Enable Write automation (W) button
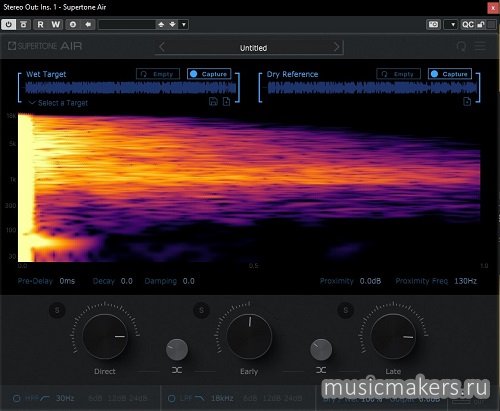Screen dimensions: 500x411 [x=56, y=24]
